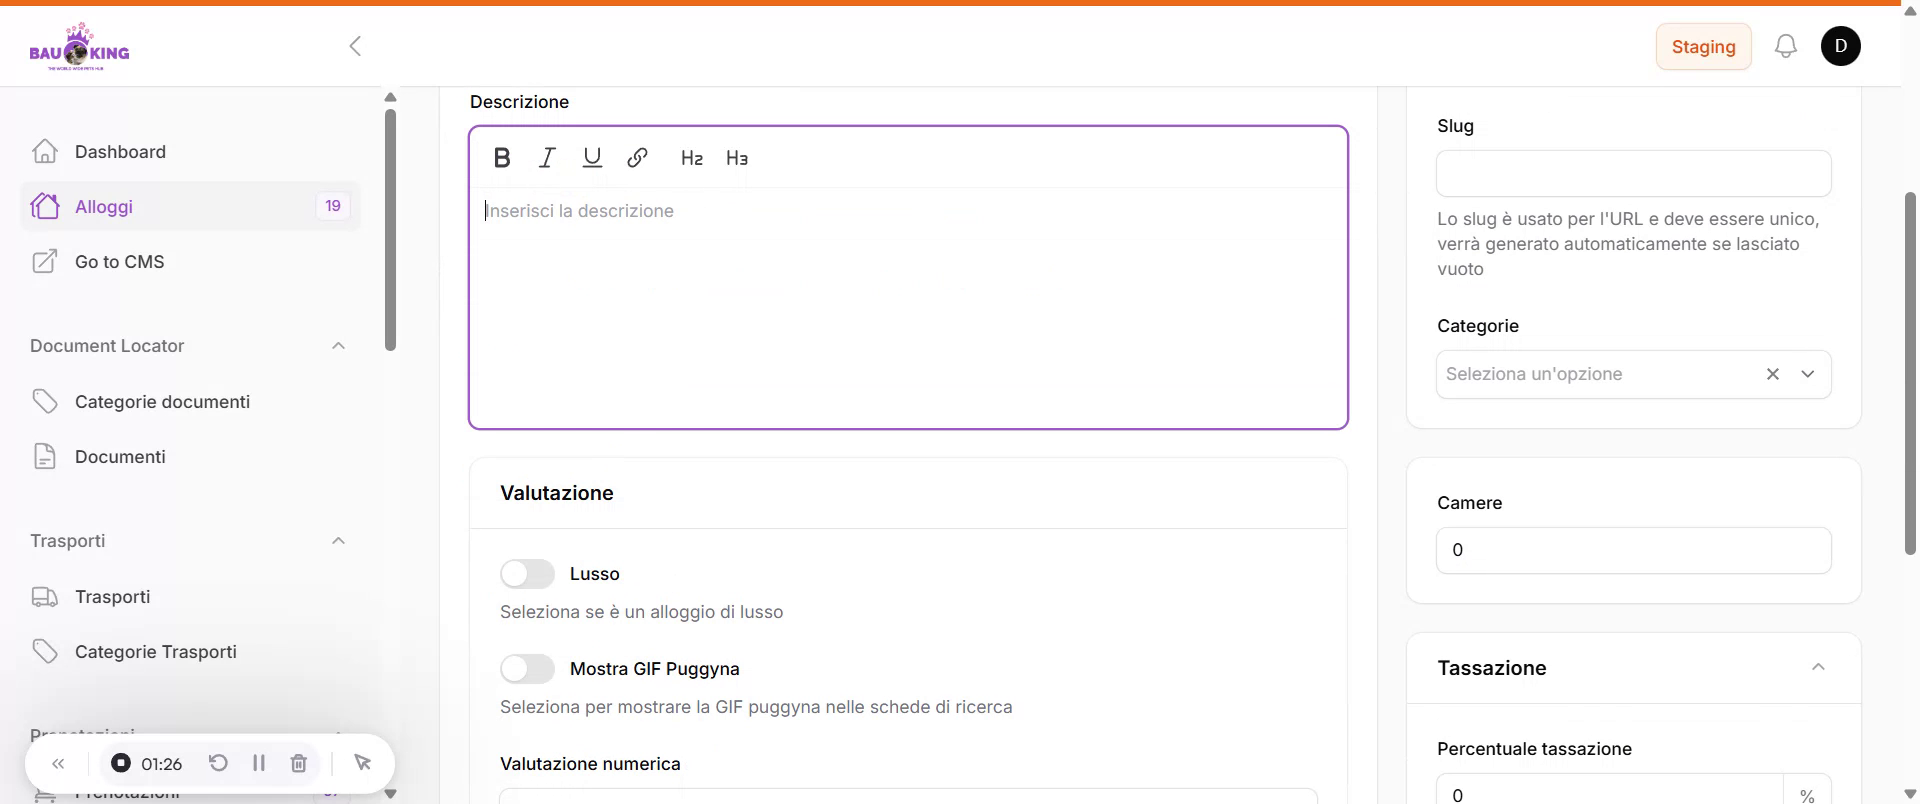Click the Categorie Trasporti tag icon

tap(45, 651)
